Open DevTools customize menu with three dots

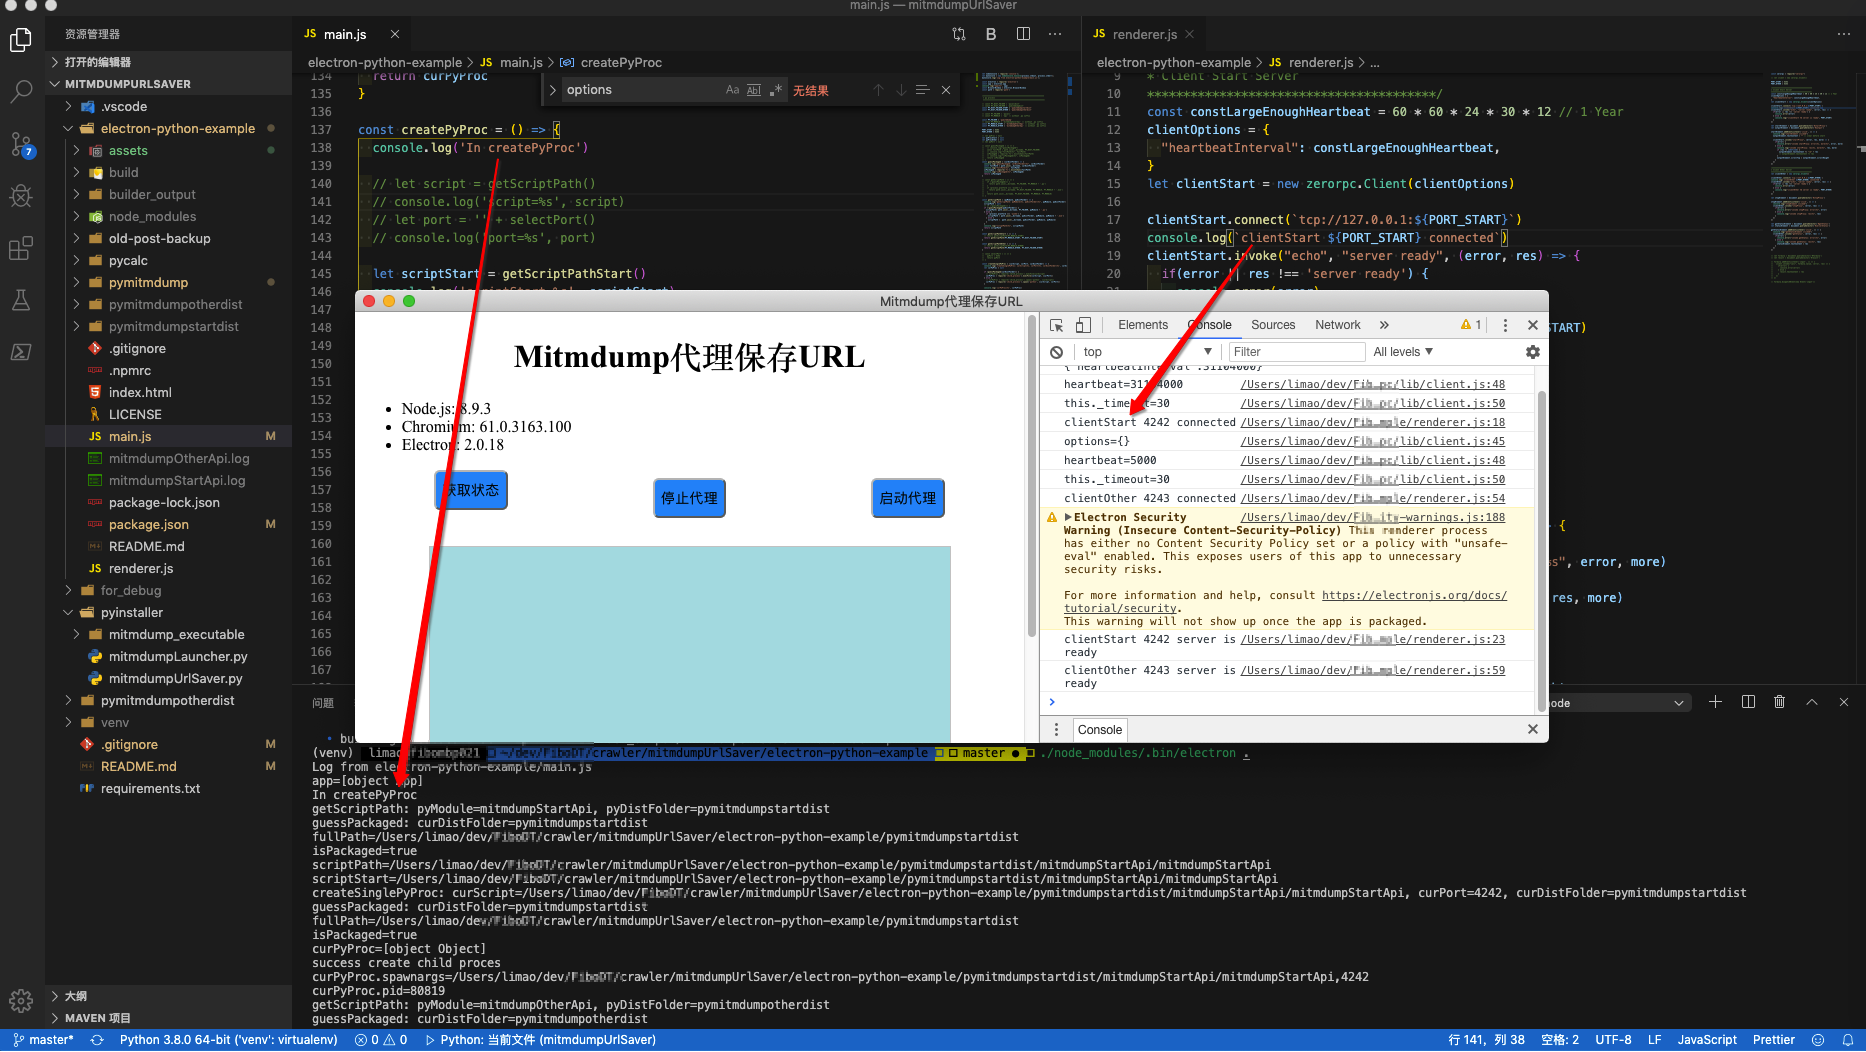[1505, 325]
